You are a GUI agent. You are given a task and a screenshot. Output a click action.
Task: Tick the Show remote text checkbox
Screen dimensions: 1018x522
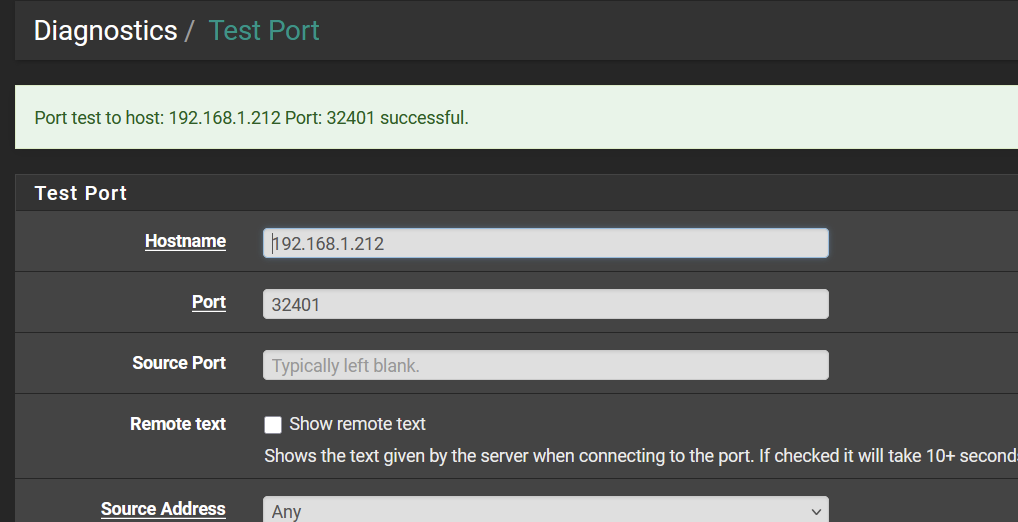coord(273,425)
